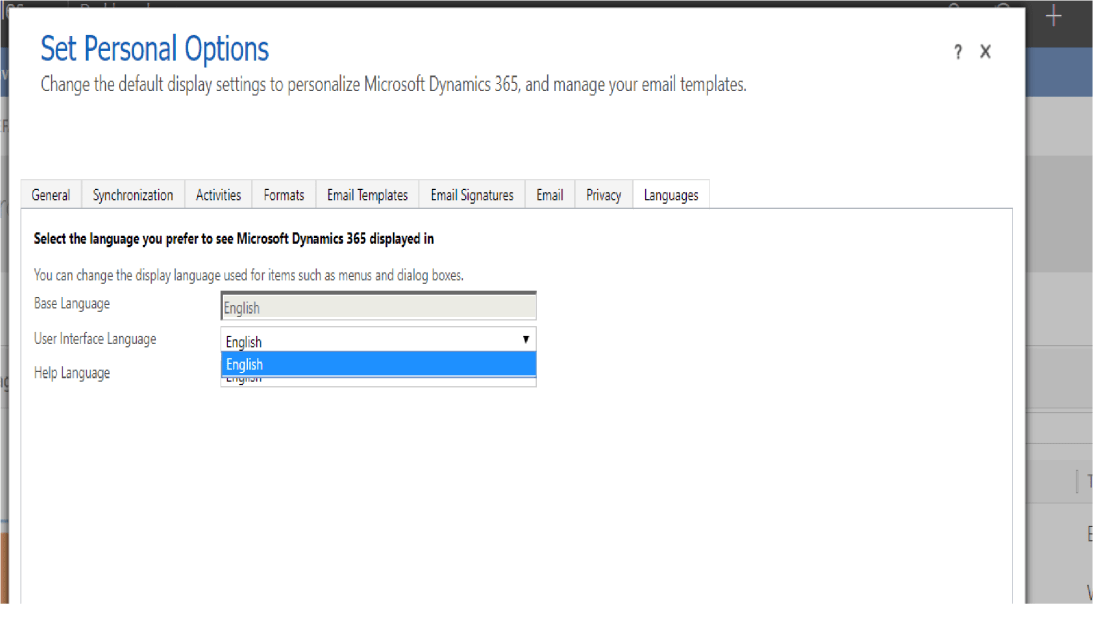
Task: Choose highlighted English option in dropdown list
Action: [x=378, y=365]
